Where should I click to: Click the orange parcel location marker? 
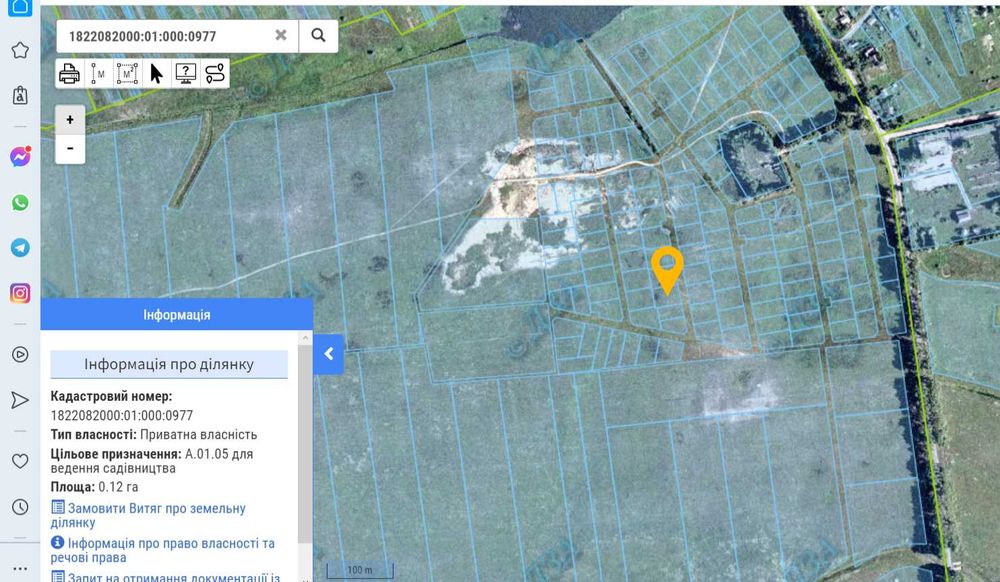tap(667, 270)
